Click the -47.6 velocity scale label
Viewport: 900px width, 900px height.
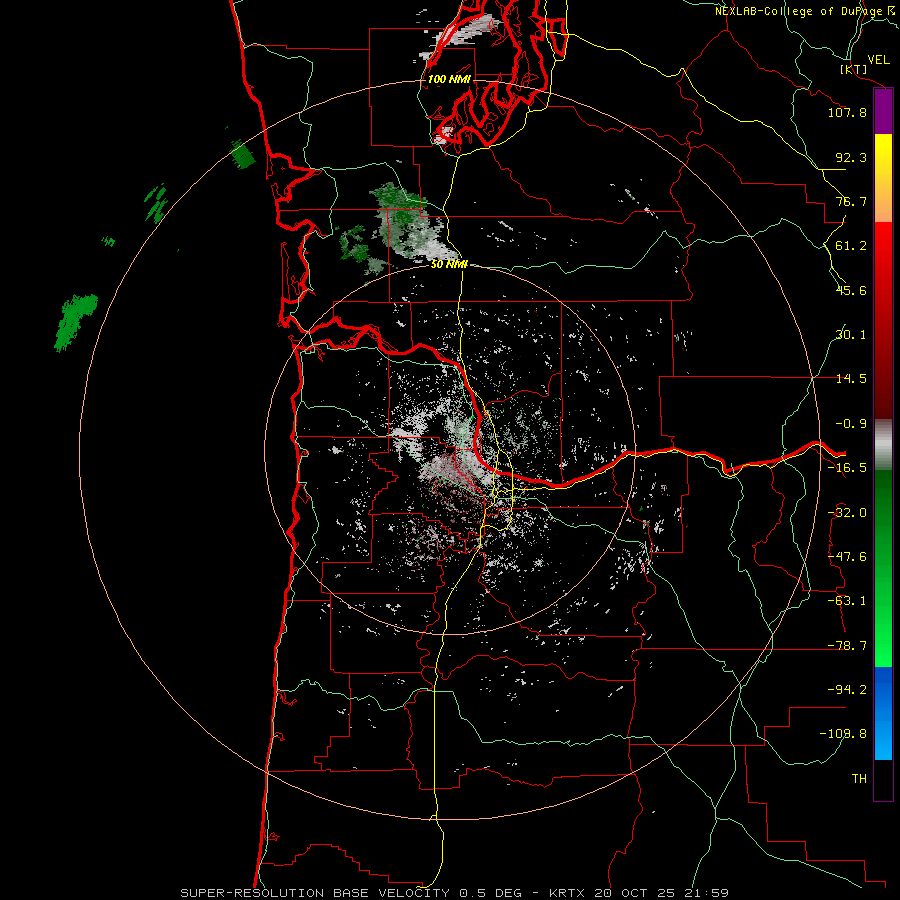pos(847,557)
